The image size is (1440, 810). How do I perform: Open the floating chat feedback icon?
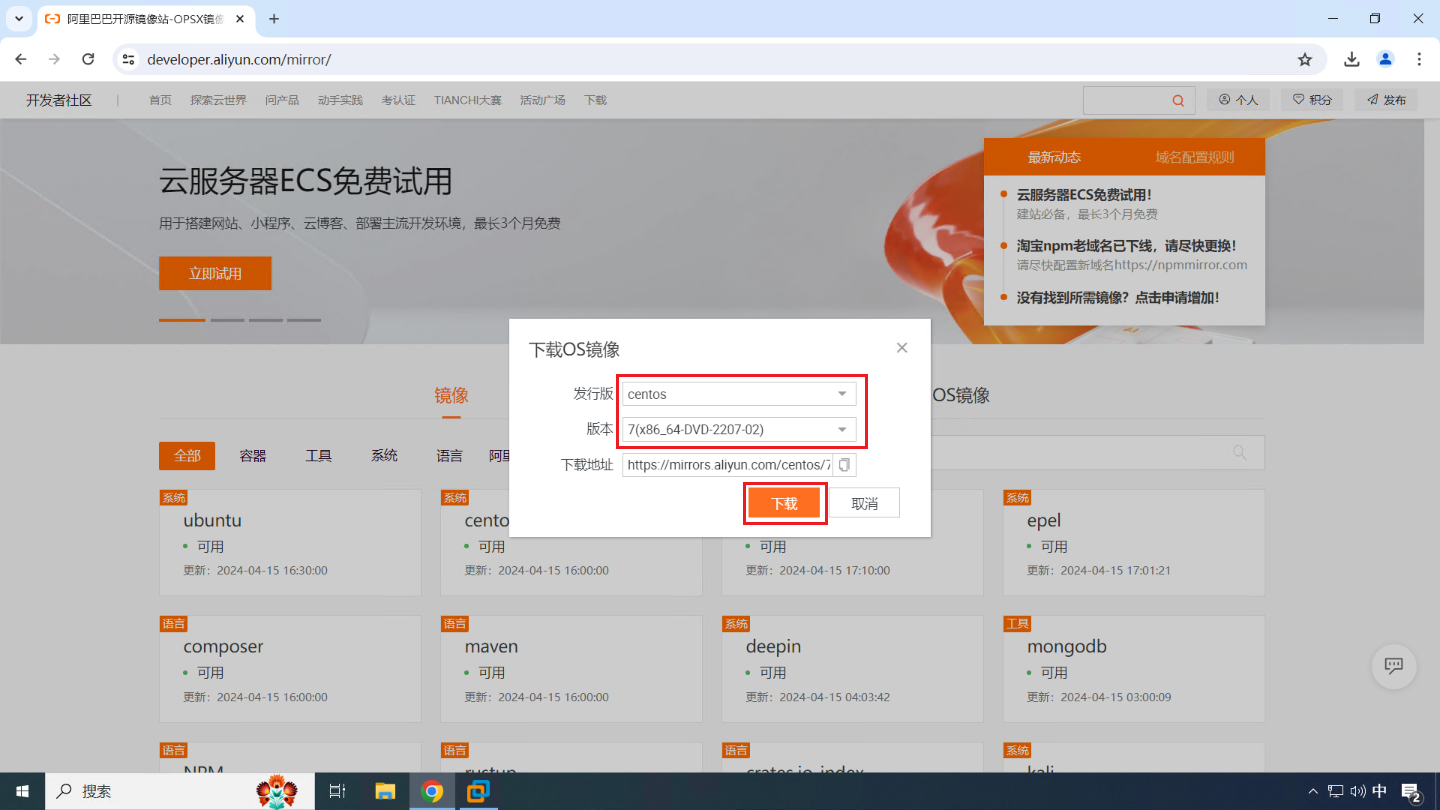1394,666
